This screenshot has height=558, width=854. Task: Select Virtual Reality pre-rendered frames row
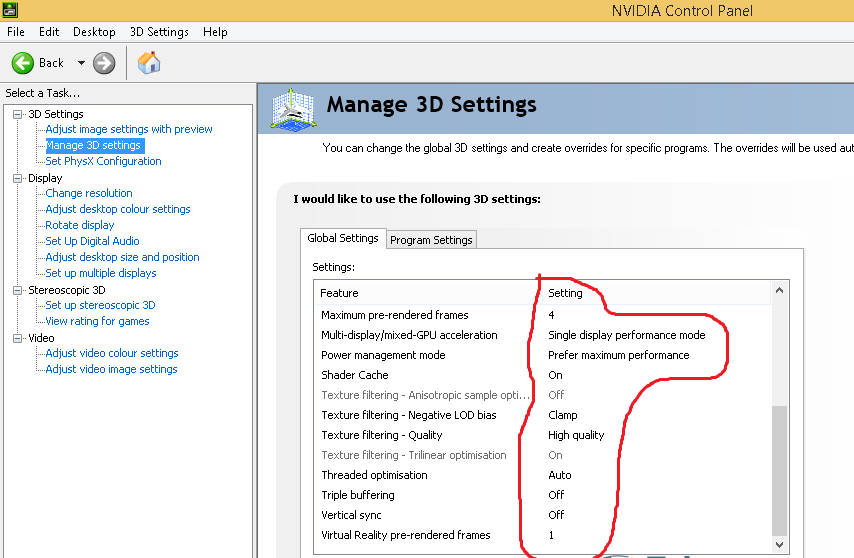[x=542, y=536]
